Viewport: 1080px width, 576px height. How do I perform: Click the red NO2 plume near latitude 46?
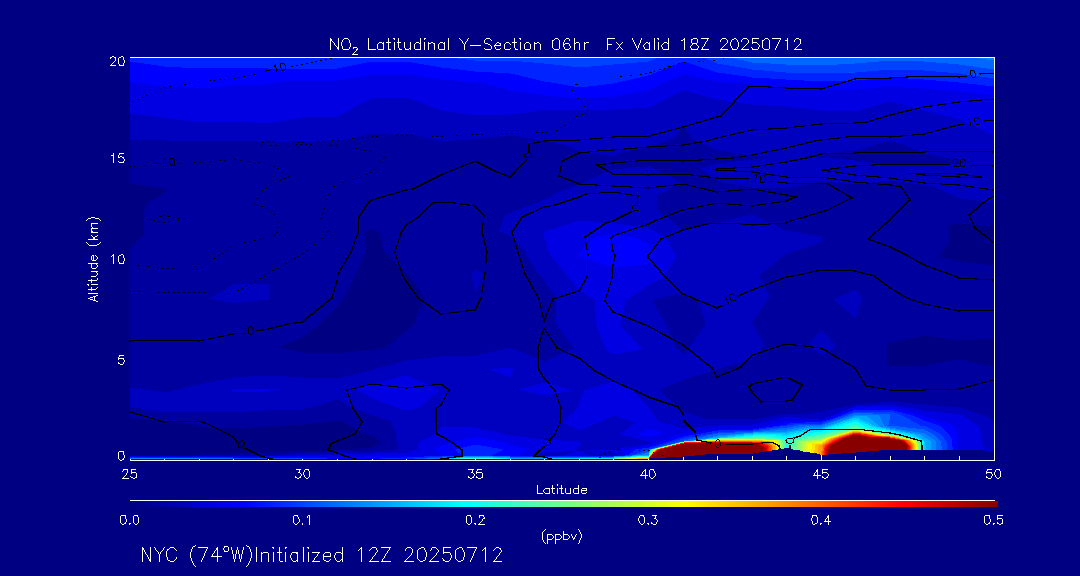tap(869, 442)
